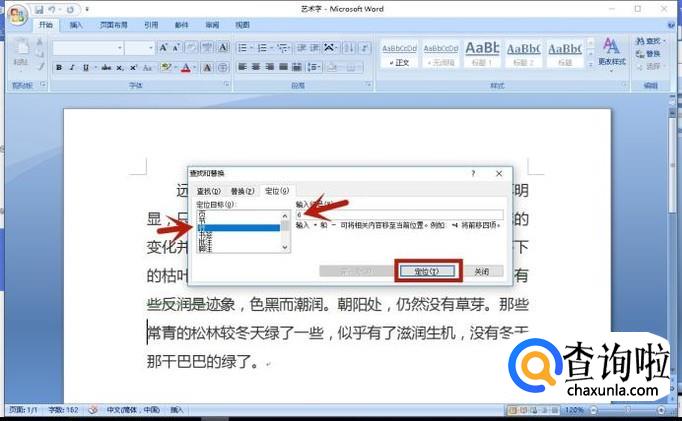Switch to 替换 tab in dialog
This screenshot has height=421, width=682.
coord(242,191)
